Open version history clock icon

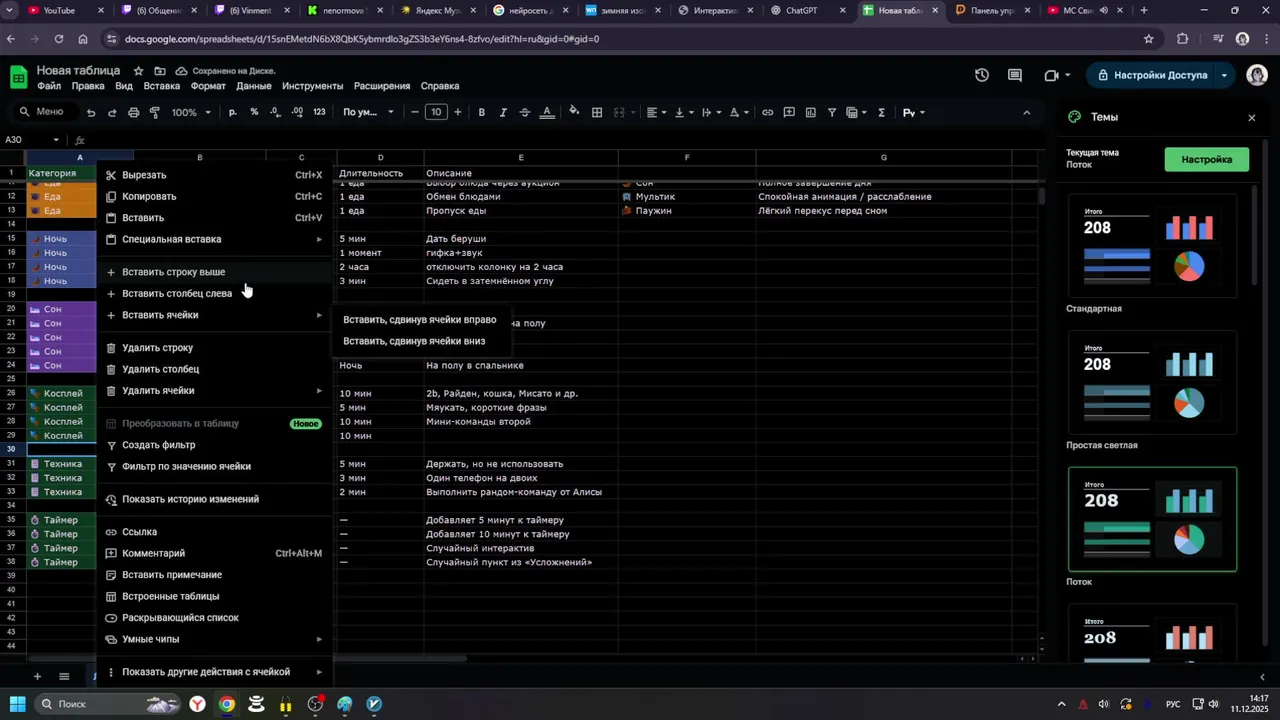[x=982, y=75]
